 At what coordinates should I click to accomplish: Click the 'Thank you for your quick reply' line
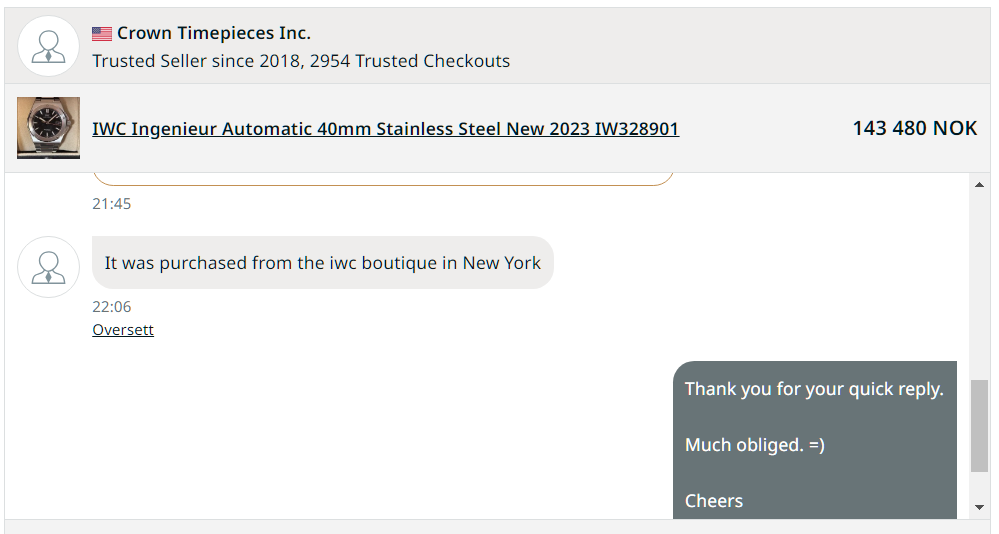click(814, 389)
